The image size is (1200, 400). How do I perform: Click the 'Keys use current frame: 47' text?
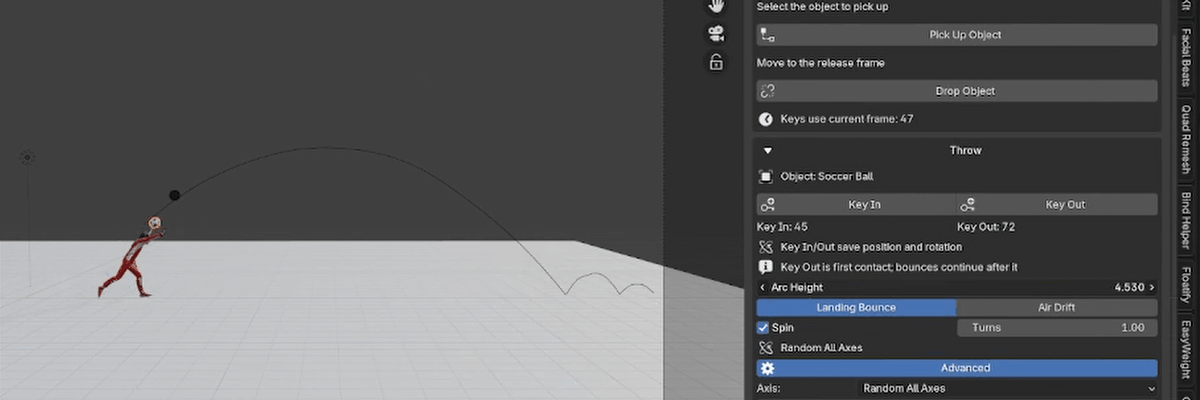pos(846,119)
